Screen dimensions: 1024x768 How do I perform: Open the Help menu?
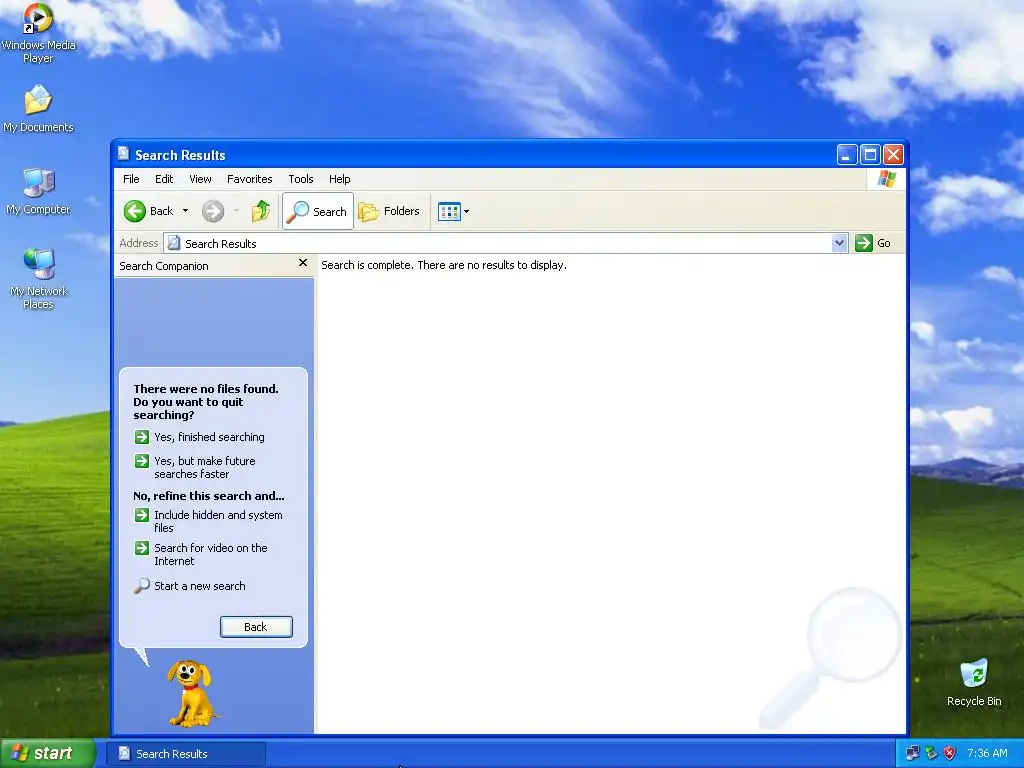[x=340, y=179]
